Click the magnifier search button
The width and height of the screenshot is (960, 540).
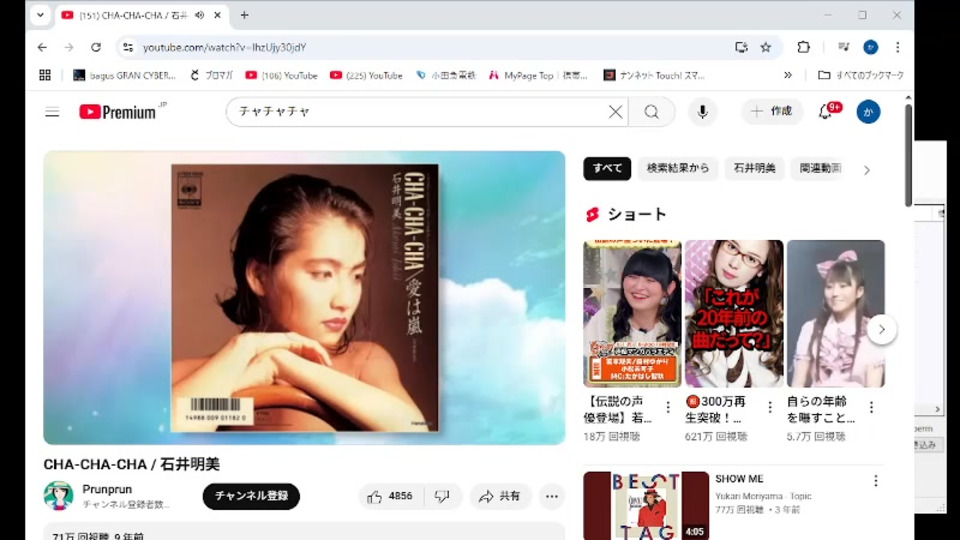(x=651, y=112)
